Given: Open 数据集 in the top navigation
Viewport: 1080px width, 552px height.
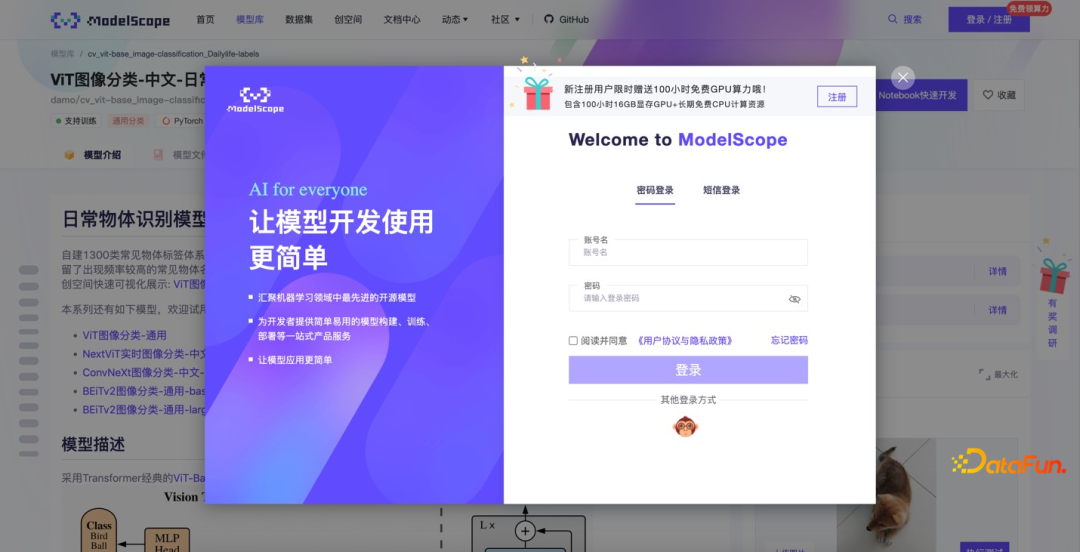Looking at the screenshot, I should [x=299, y=20].
